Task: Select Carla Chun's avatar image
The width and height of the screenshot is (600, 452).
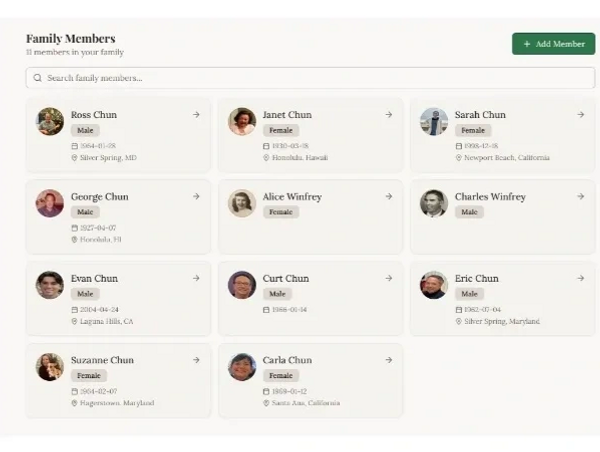Action: point(242,367)
